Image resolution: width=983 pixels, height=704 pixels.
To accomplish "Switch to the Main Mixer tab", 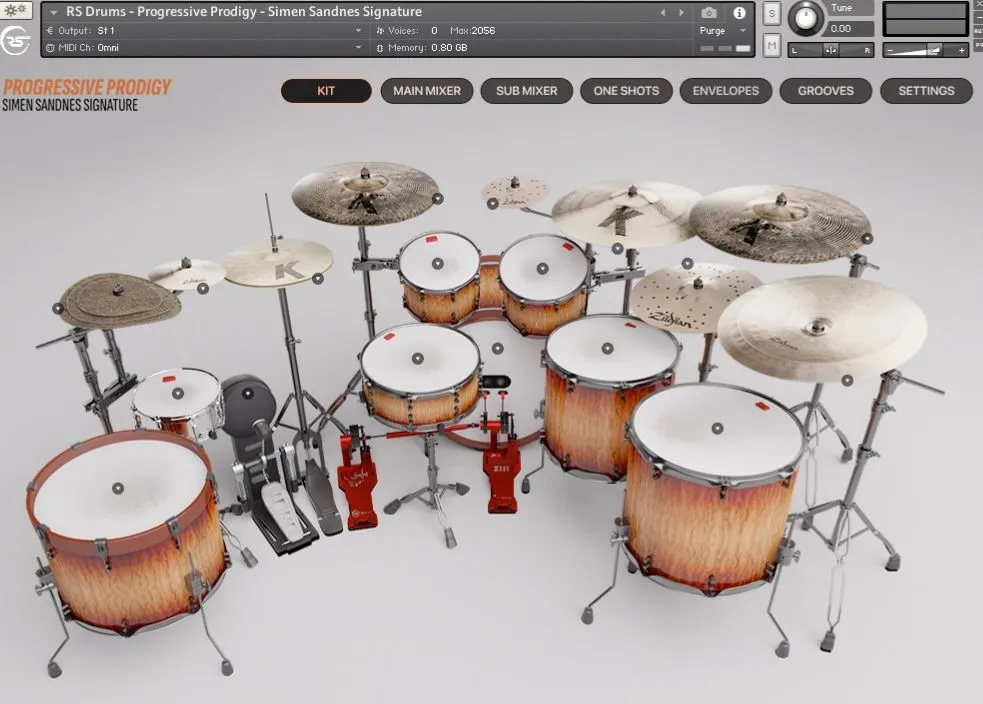I will [x=426, y=91].
